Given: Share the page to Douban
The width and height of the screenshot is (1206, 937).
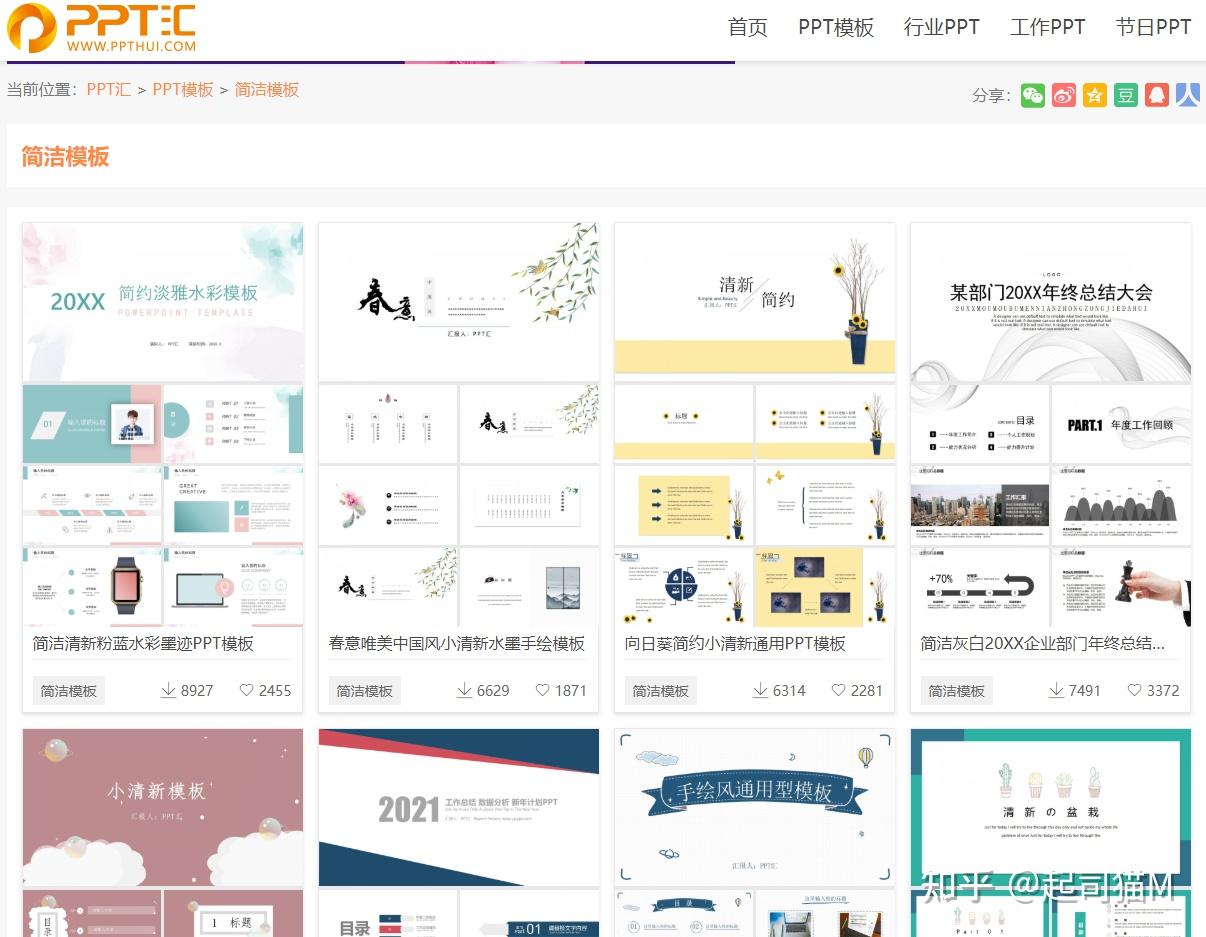Looking at the screenshot, I should (x=1125, y=95).
